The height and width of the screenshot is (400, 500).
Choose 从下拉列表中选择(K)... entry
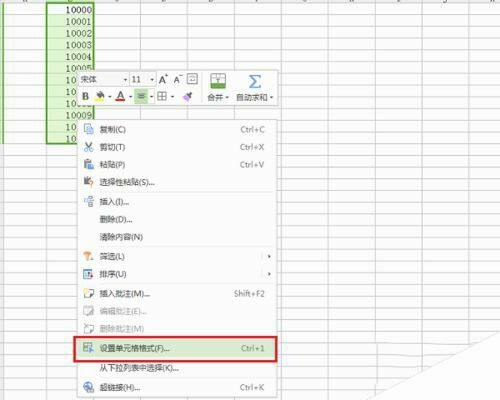[177, 368]
